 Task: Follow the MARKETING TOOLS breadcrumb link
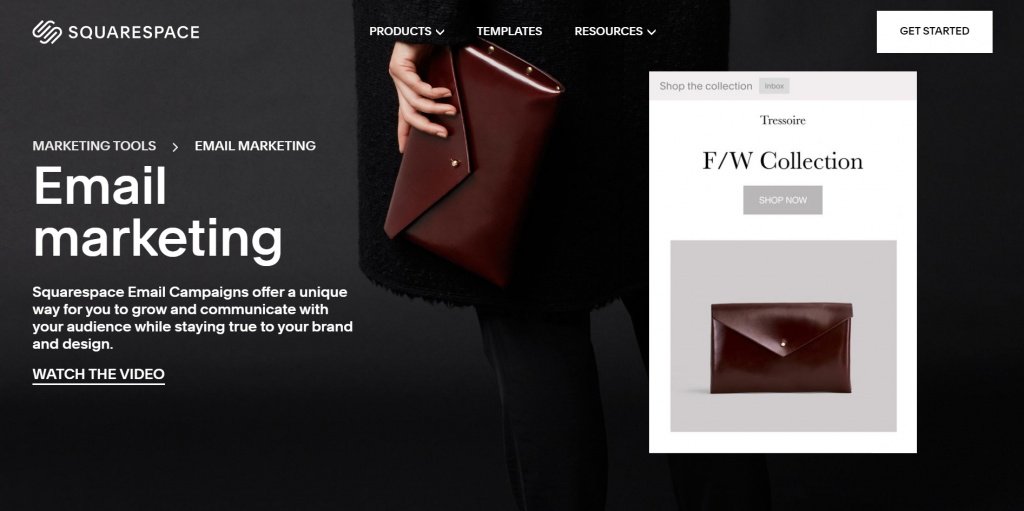click(94, 146)
